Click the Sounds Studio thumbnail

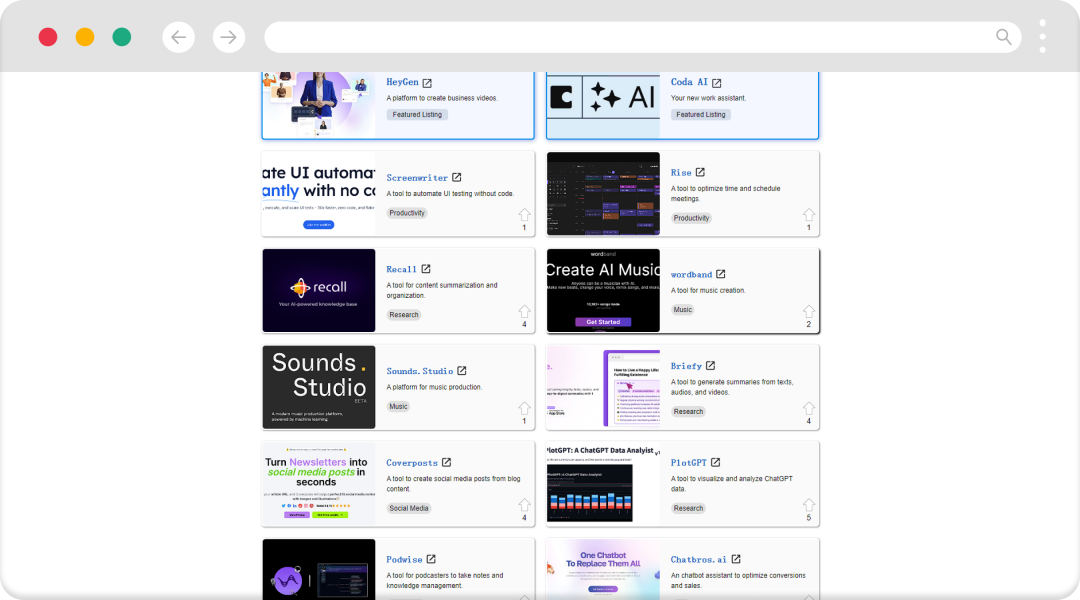tap(319, 387)
